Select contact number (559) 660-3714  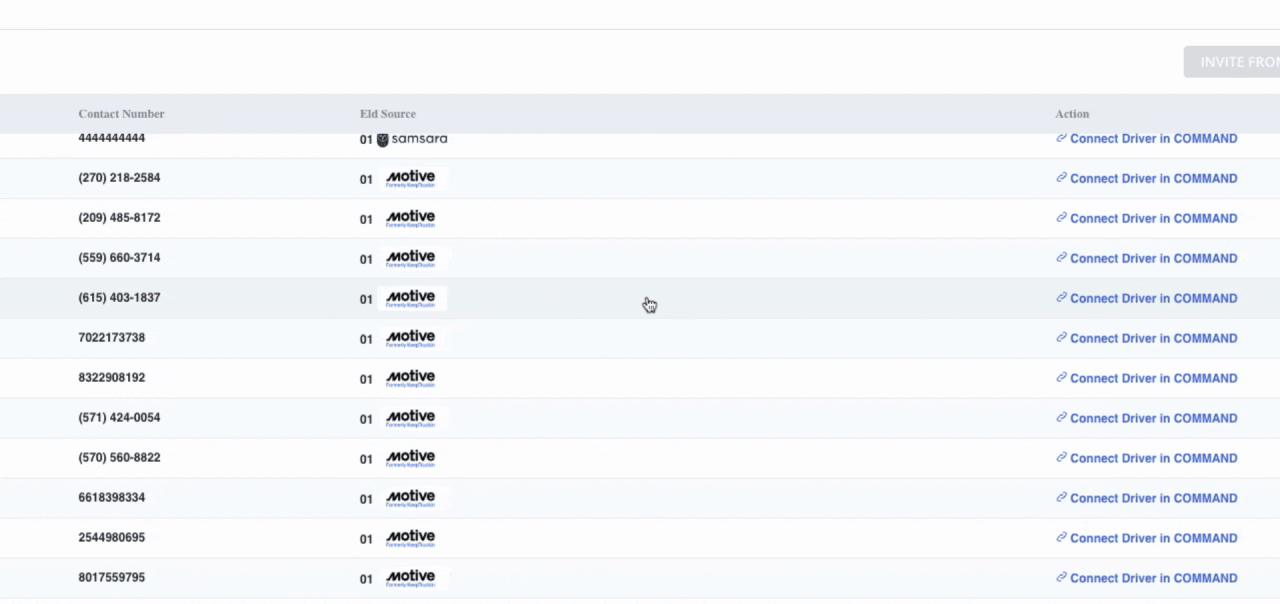[x=119, y=258]
